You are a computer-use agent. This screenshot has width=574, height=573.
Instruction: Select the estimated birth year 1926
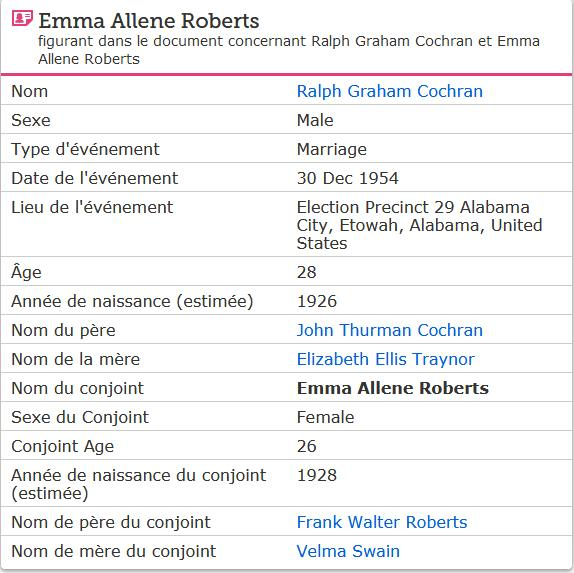[x=317, y=301]
